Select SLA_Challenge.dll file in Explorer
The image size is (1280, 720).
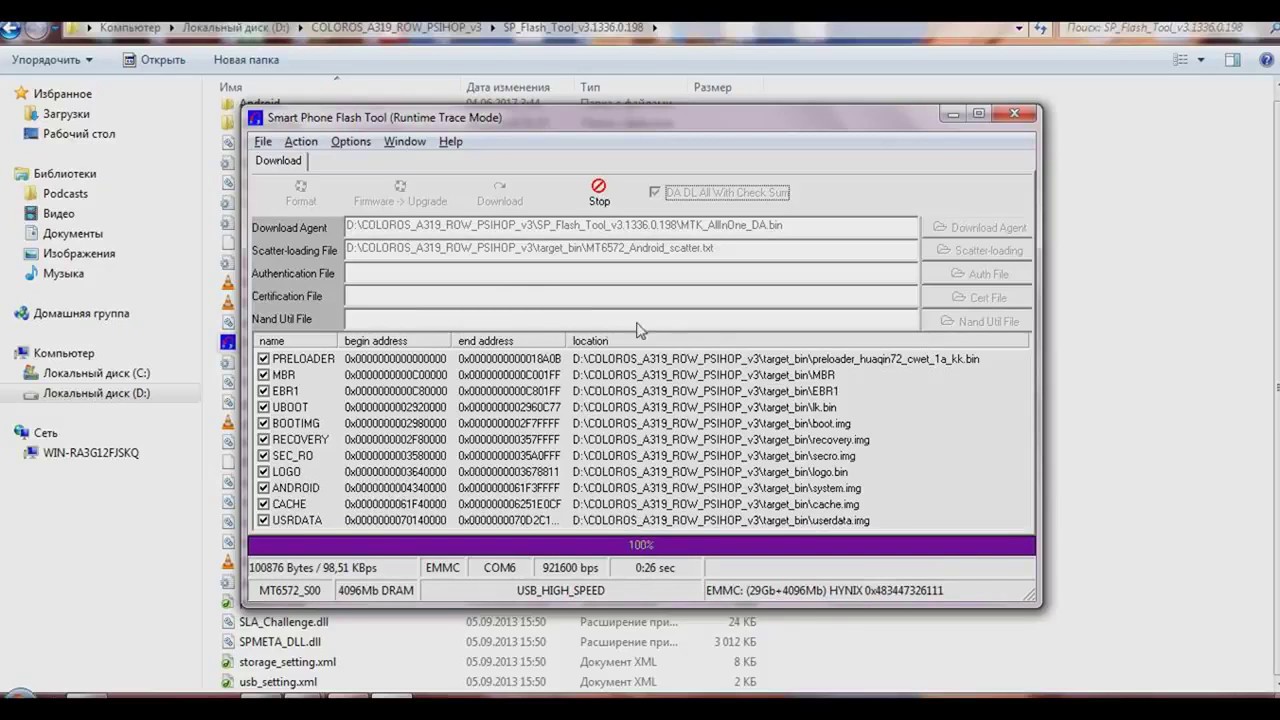point(283,622)
